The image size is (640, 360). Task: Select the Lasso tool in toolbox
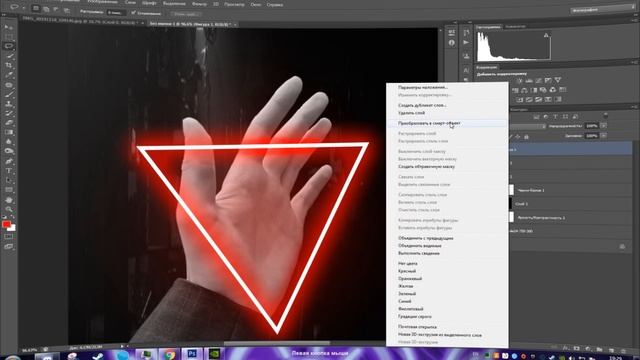point(9,46)
